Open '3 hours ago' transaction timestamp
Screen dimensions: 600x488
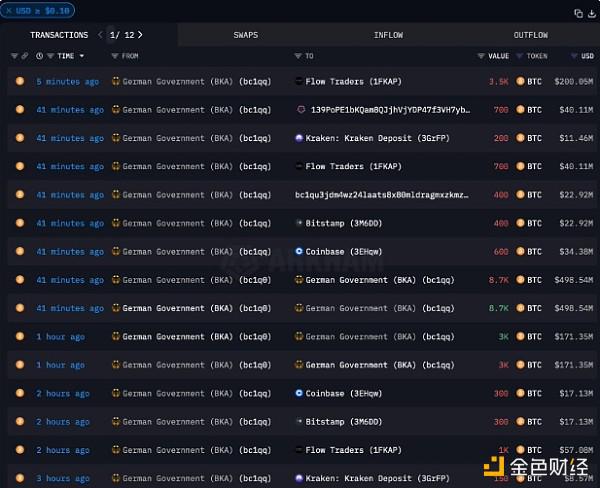coord(63,478)
